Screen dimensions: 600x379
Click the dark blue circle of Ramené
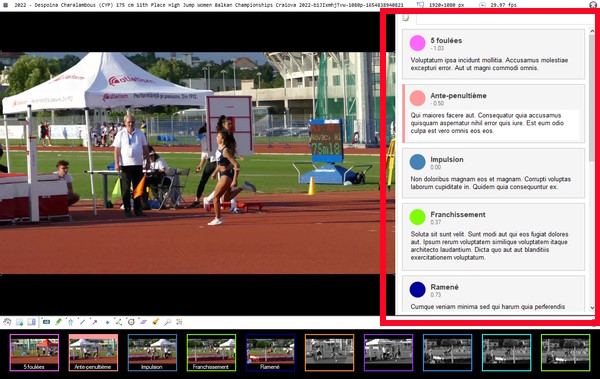[x=417, y=289]
